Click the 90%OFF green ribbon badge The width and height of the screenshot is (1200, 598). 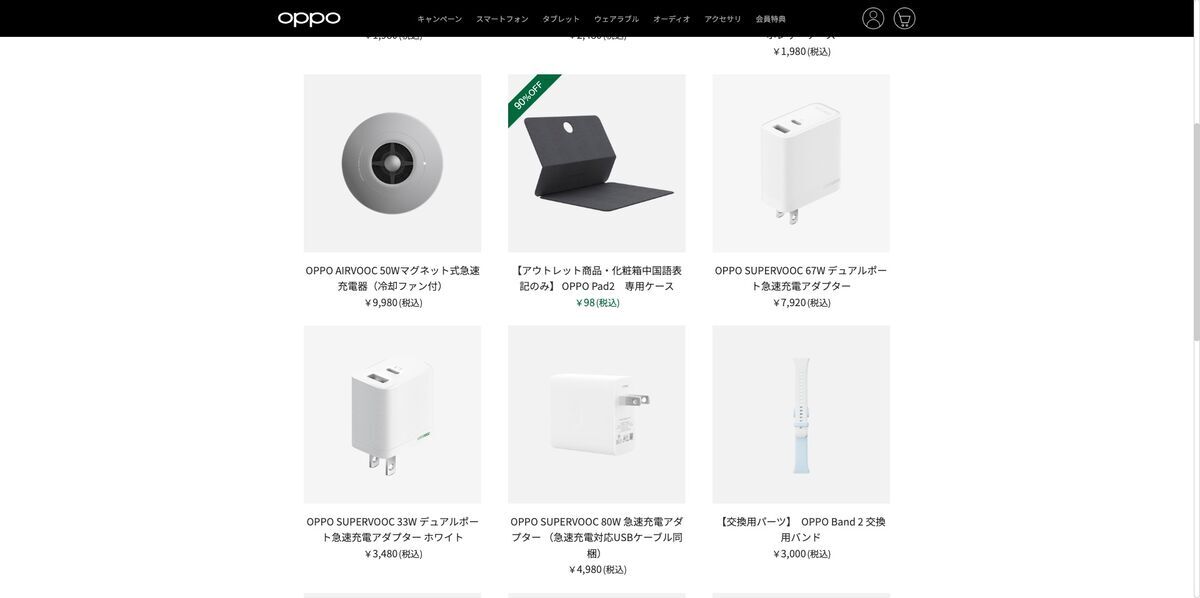tap(528, 95)
